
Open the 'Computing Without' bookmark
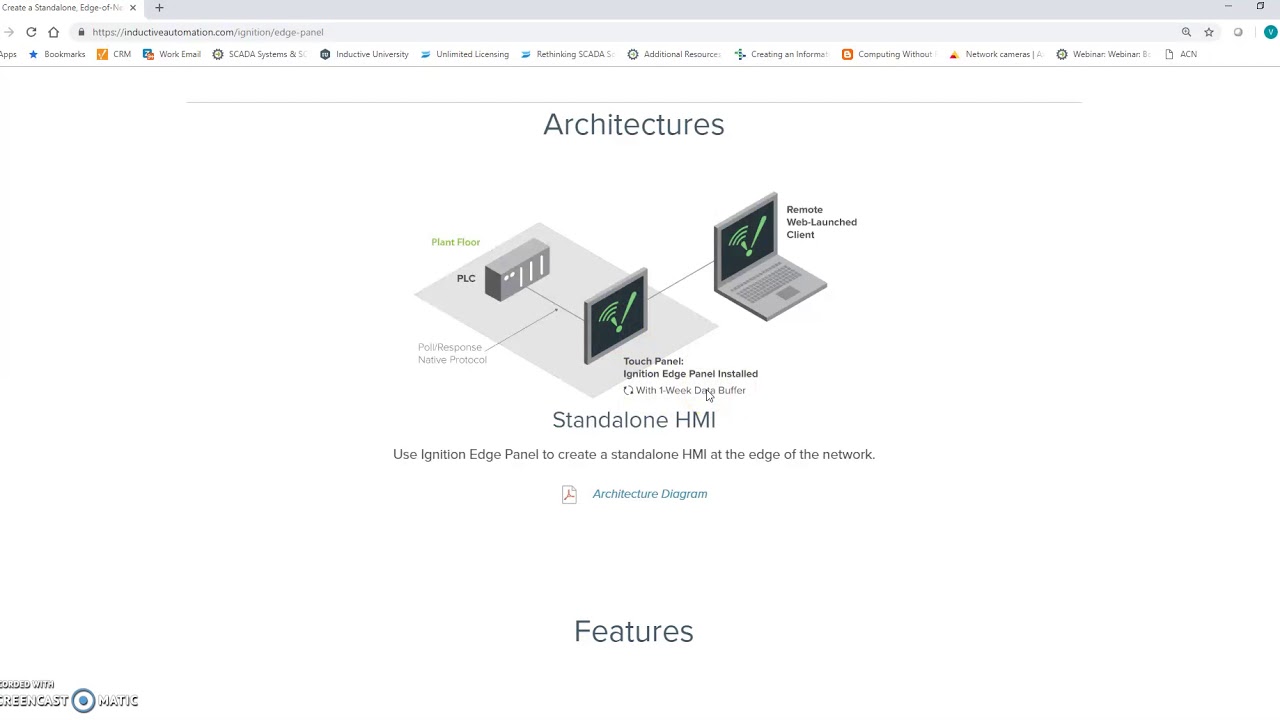(887, 54)
